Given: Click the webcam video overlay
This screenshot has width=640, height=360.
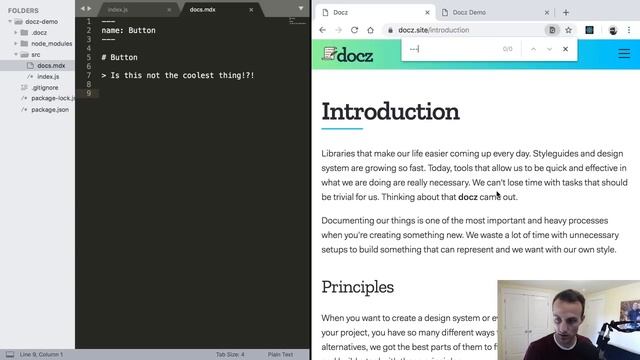Looking at the screenshot, I should pyautogui.click(x=569, y=320).
